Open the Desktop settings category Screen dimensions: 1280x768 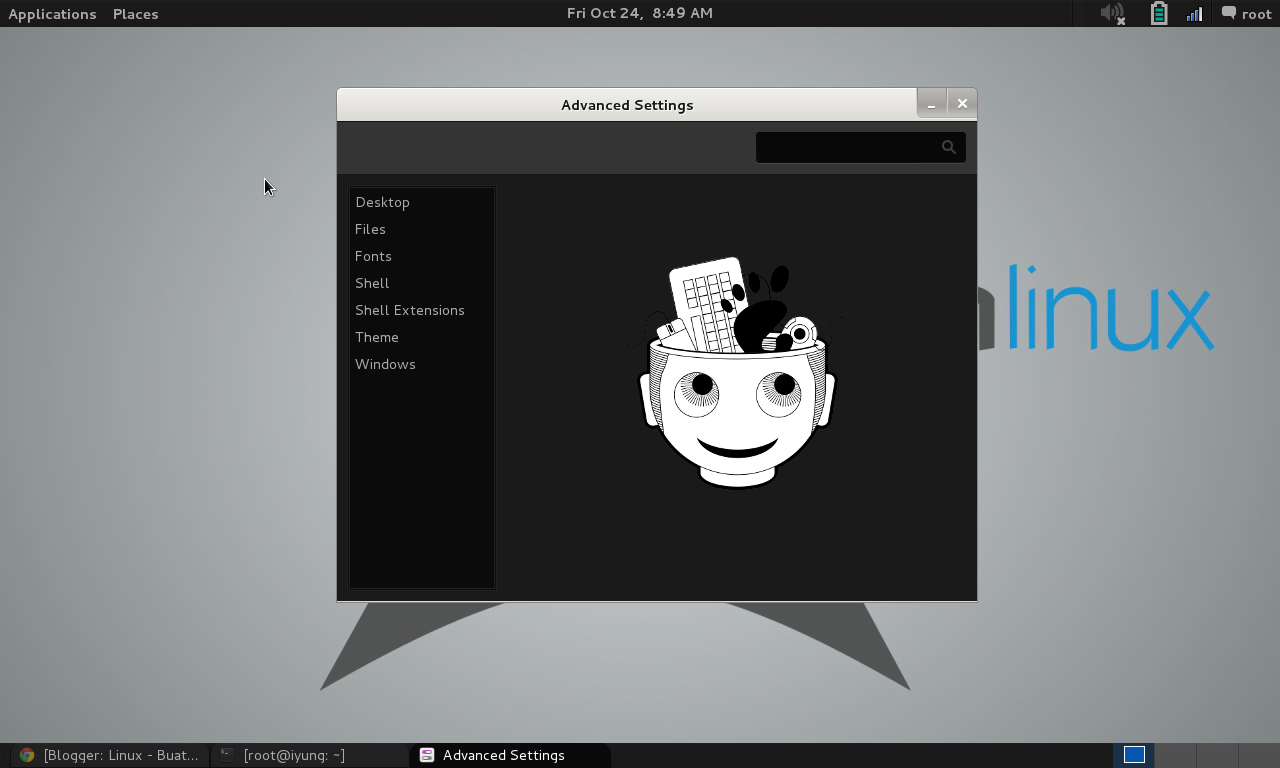(421, 202)
